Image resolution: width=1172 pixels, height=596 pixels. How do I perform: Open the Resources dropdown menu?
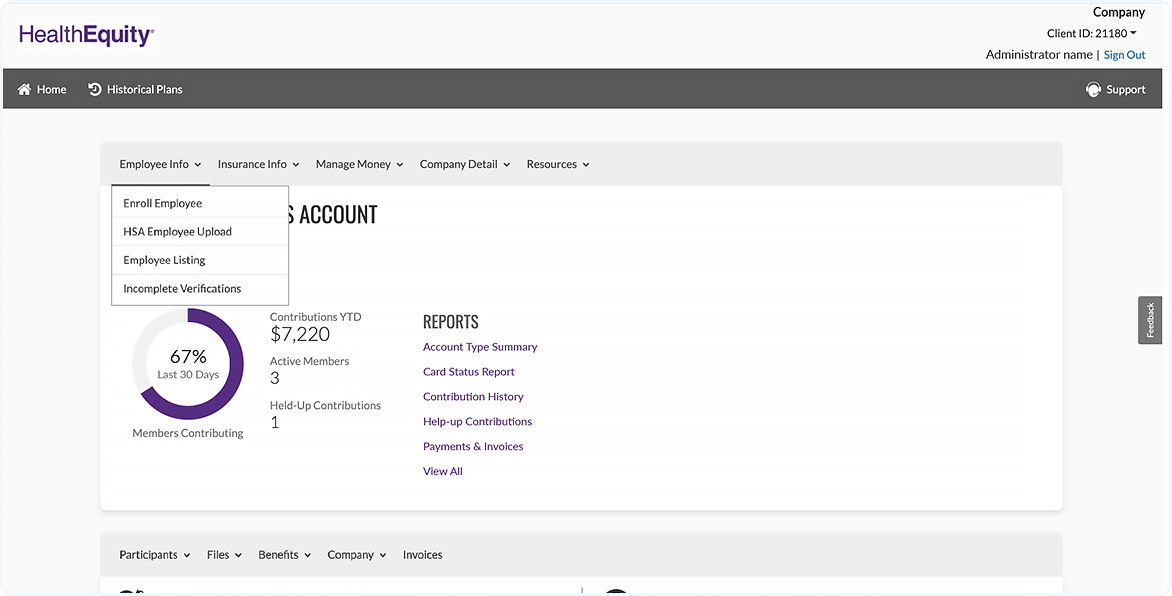click(558, 164)
